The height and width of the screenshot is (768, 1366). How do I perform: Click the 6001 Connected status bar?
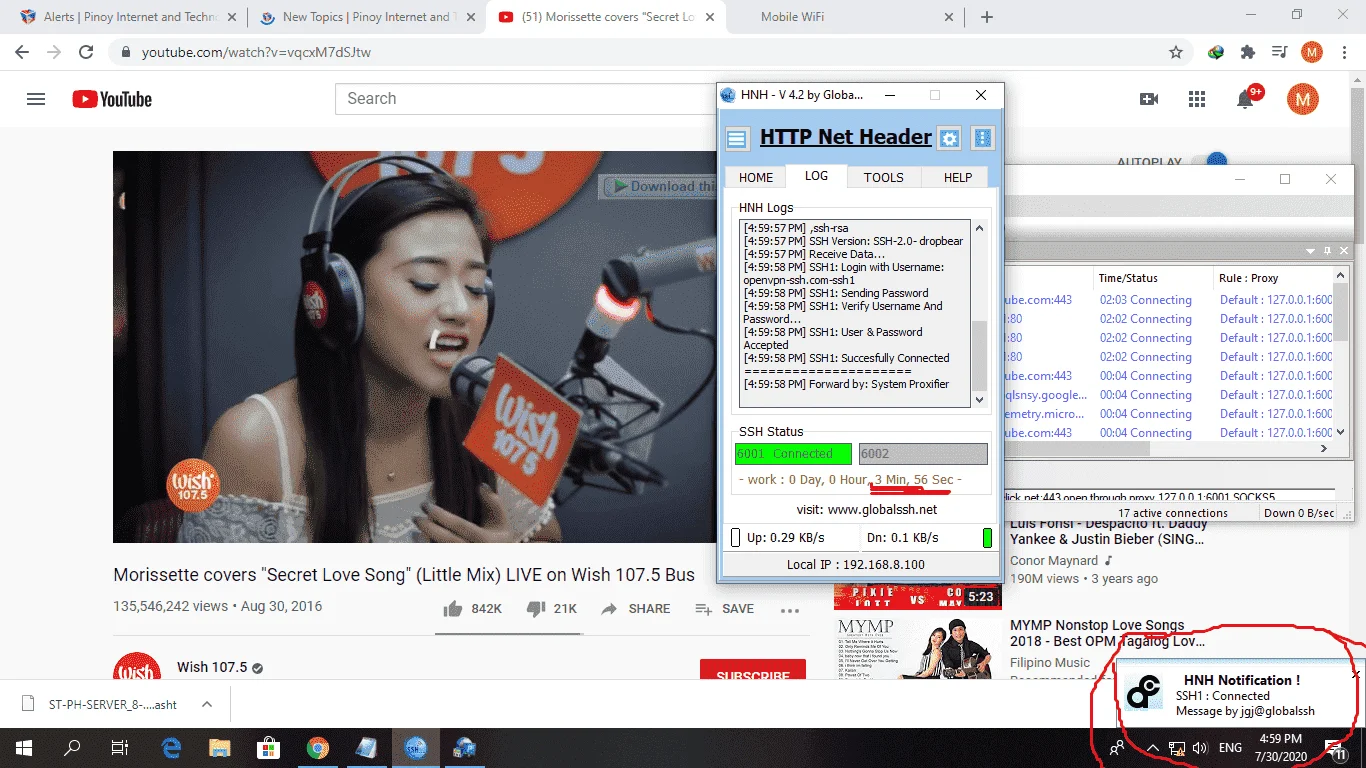793,454
